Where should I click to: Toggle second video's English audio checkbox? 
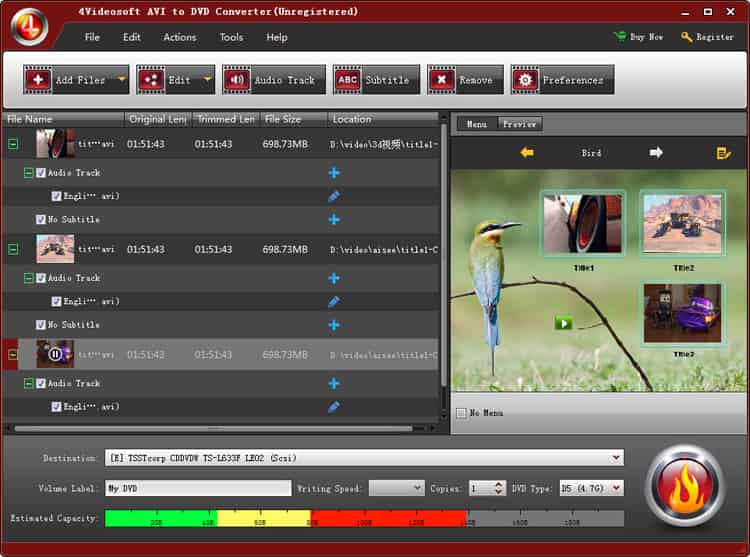[x=56, y=301]
